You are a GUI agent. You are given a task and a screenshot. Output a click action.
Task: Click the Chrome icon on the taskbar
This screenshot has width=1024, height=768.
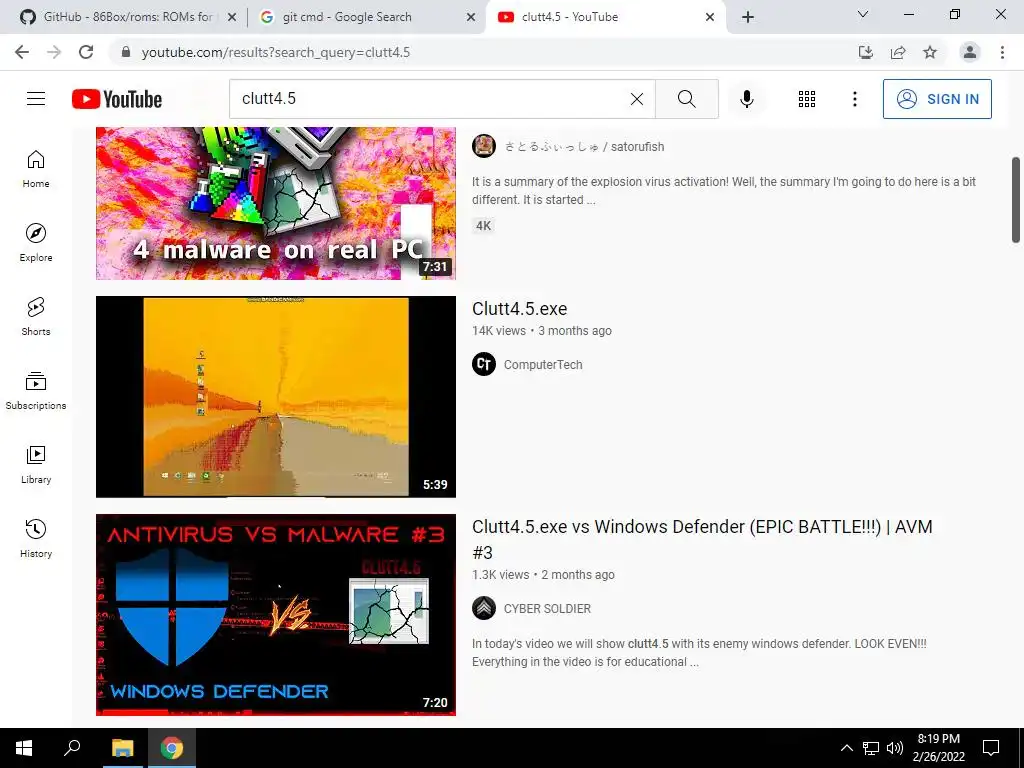tap(172, 748)
